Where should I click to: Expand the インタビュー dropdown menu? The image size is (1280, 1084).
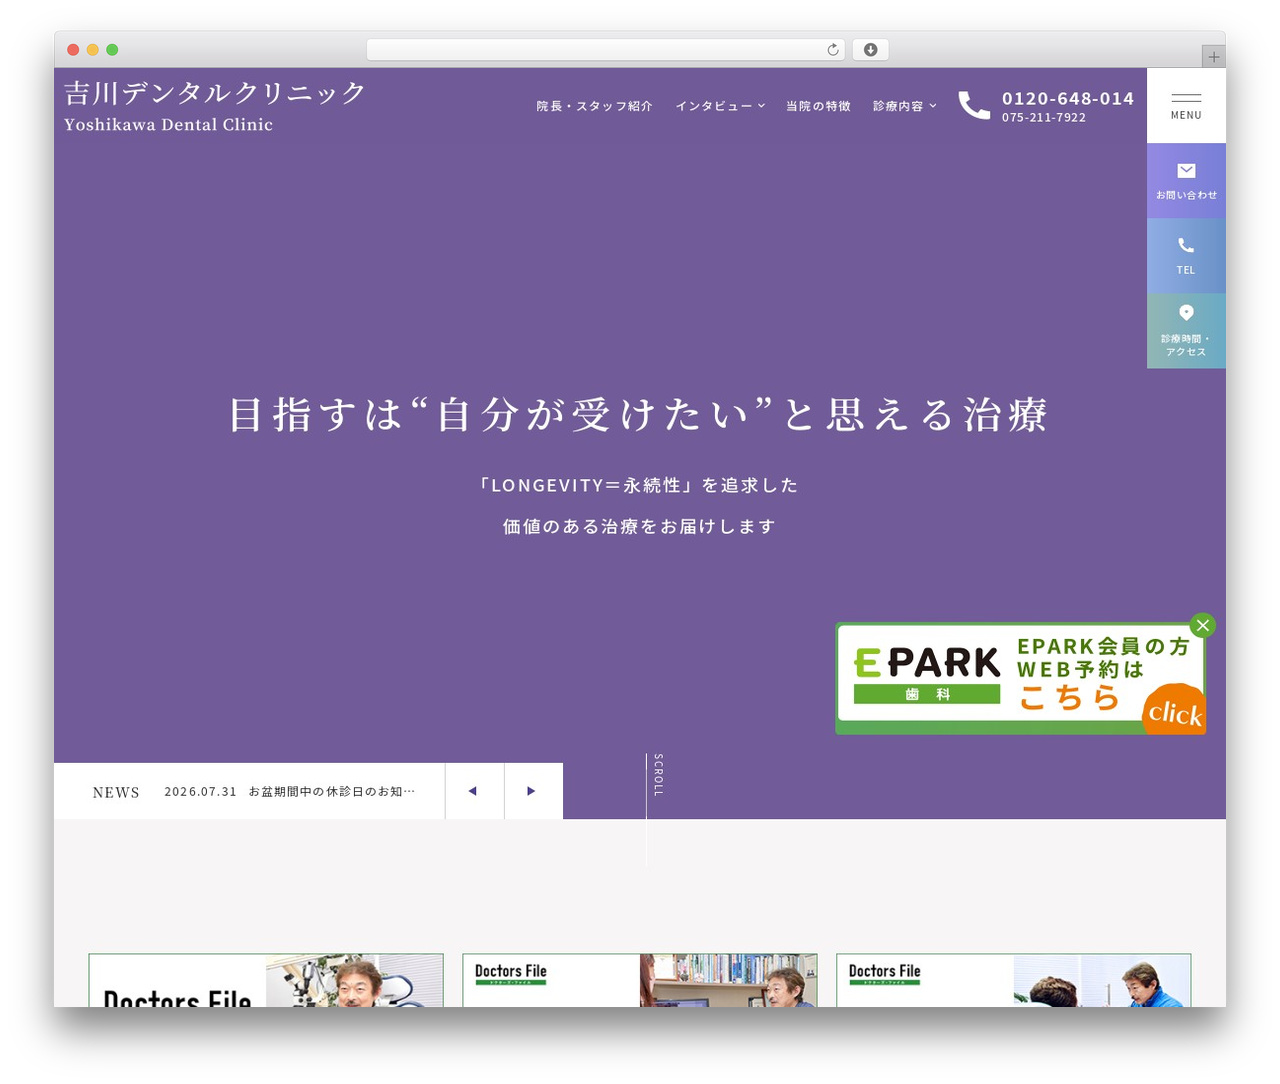(720, 106)
